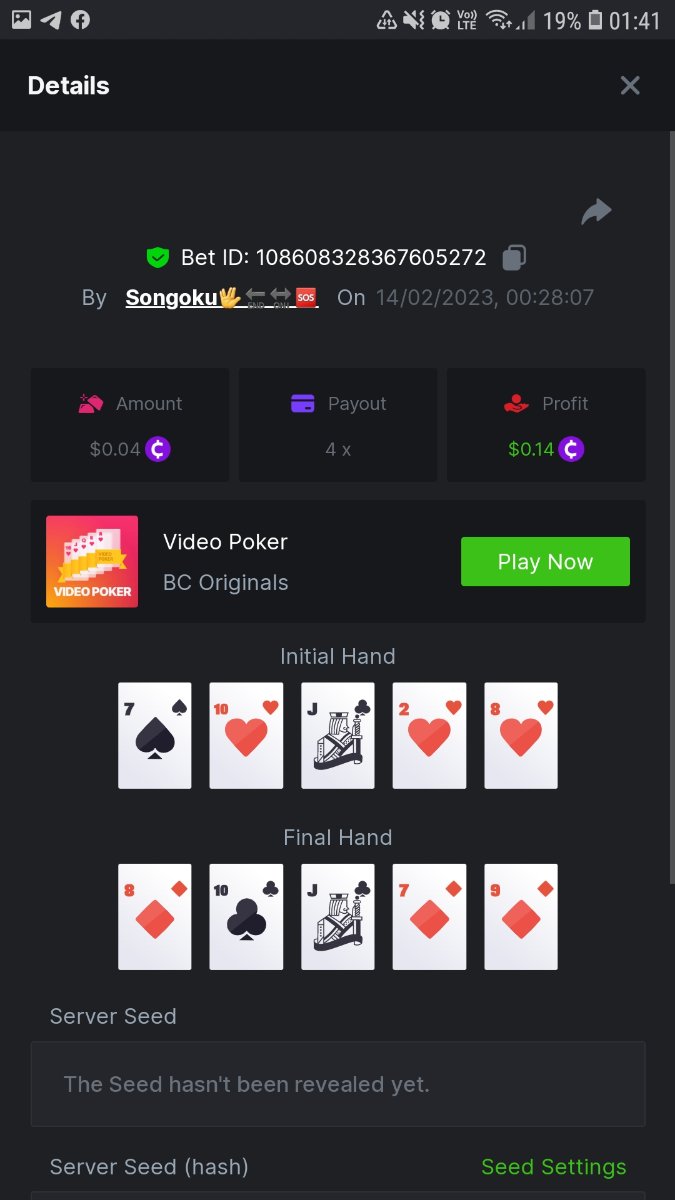Close the Details panel with X

point(630,86)
